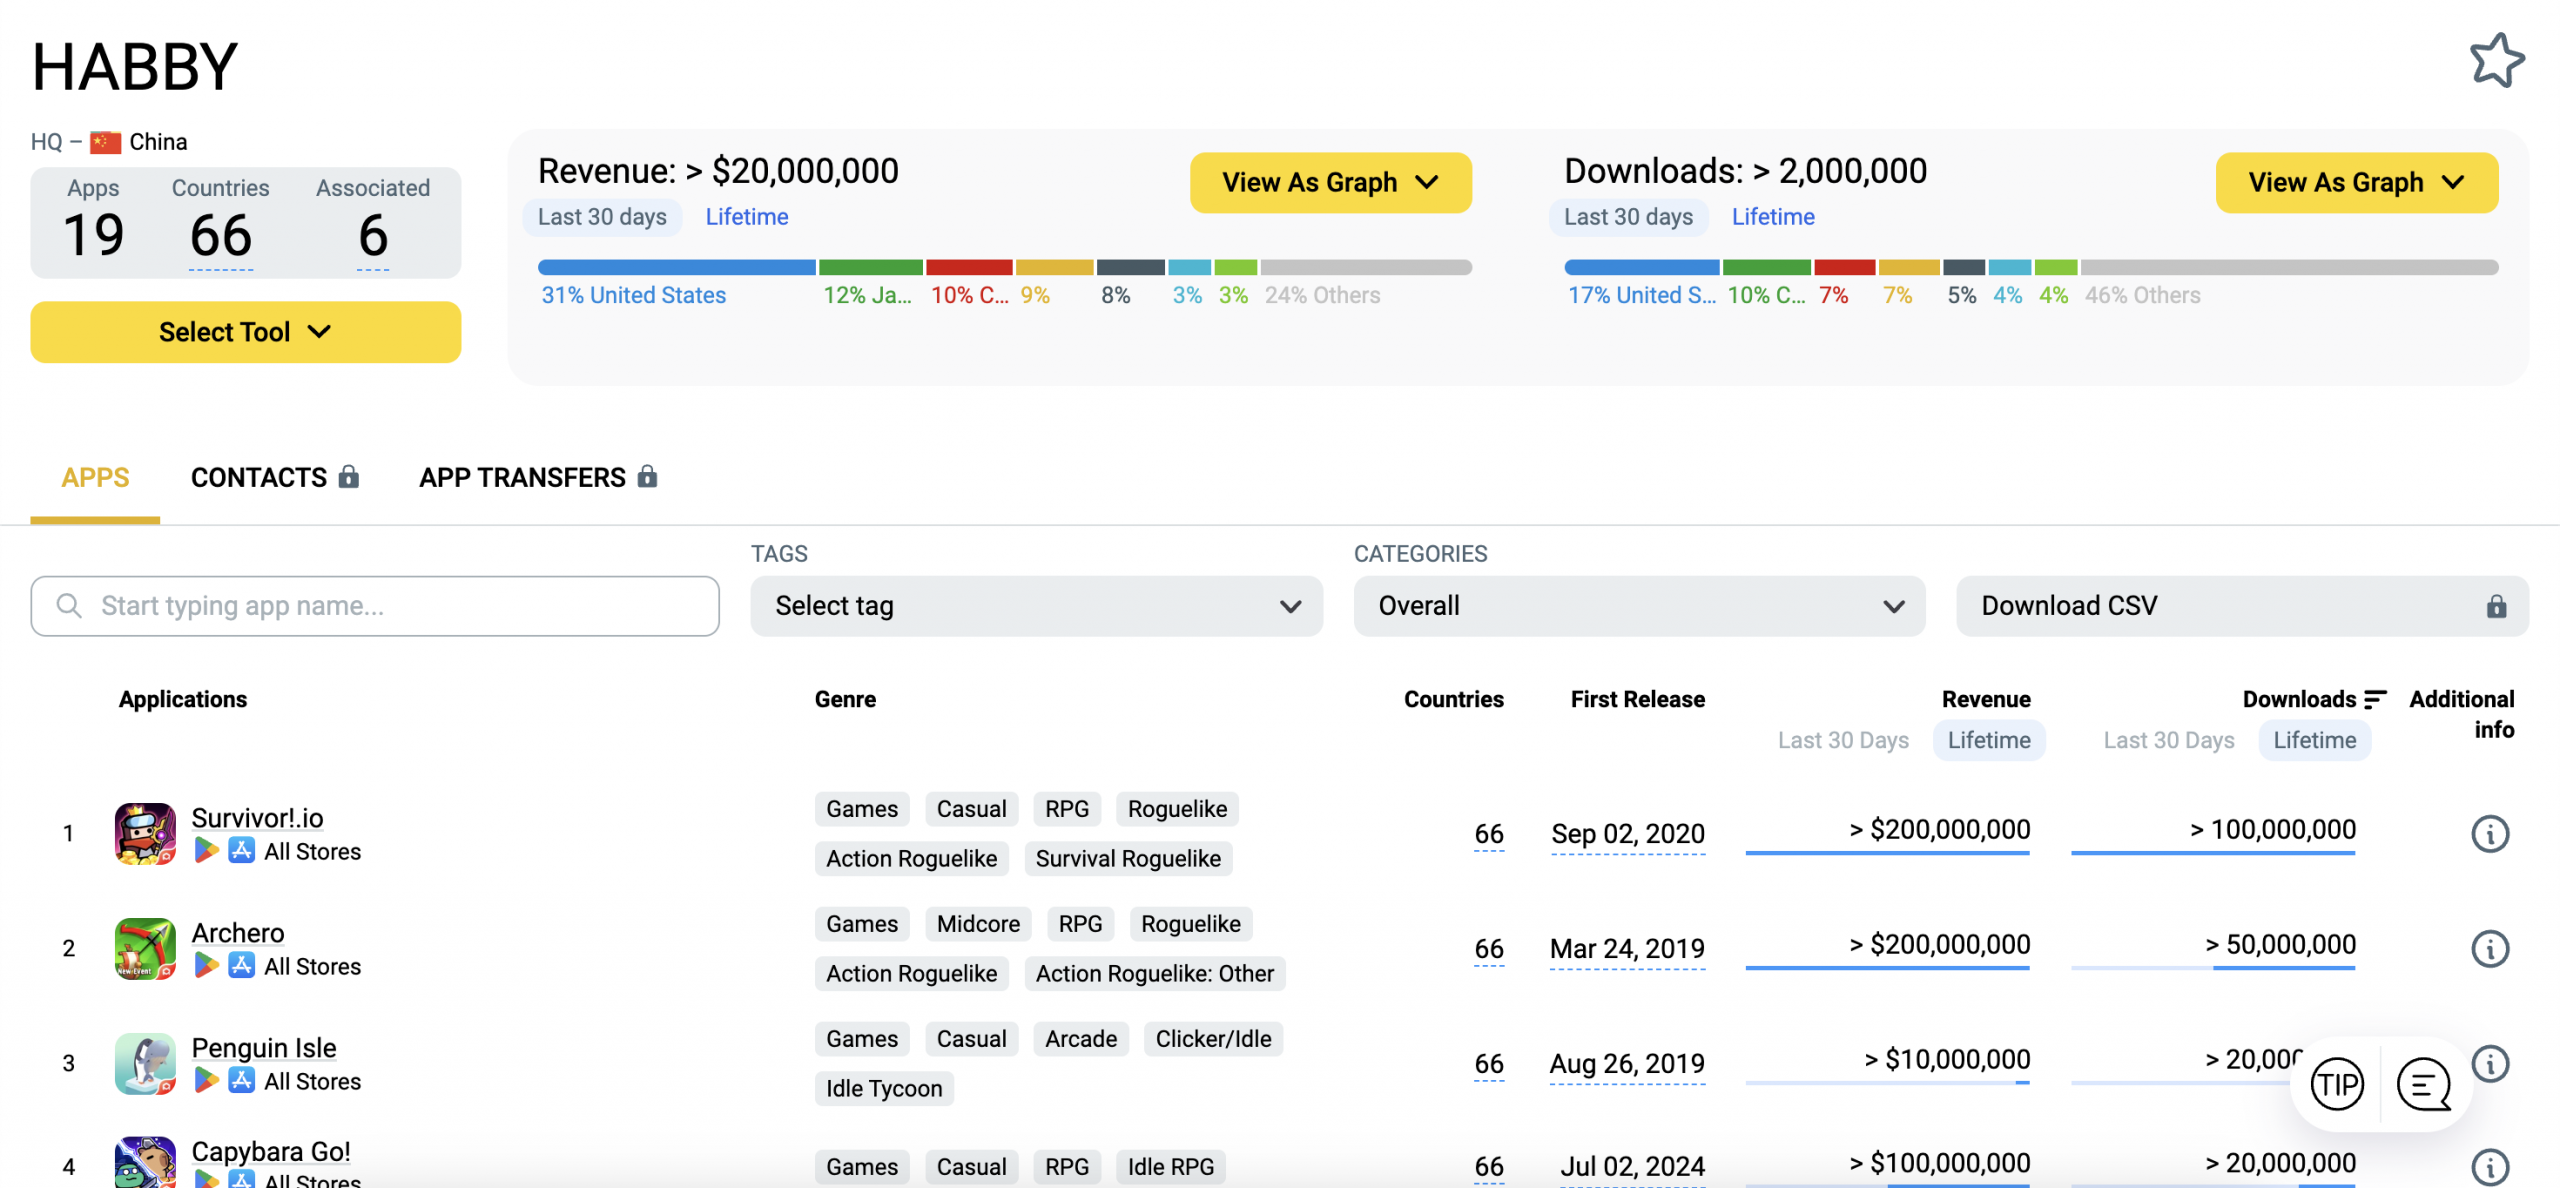Open info icon for Capybara Go! row
The image size is (2560, 1188).
[2490, 1166]
